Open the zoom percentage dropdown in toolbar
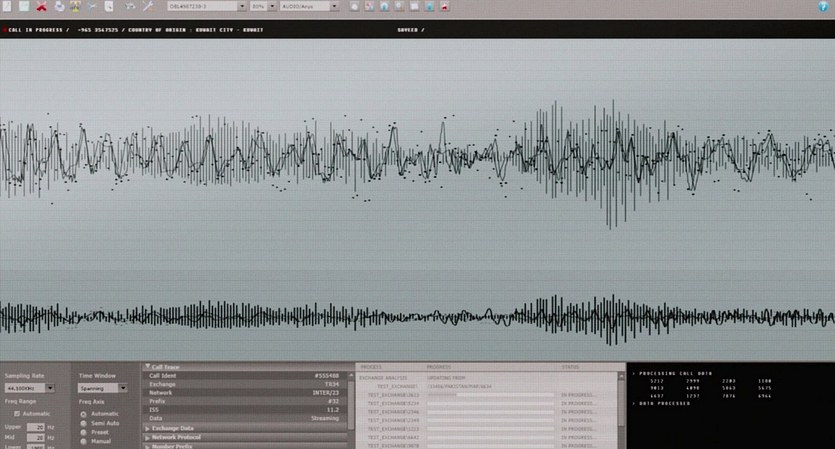 (x=260, y=6)
